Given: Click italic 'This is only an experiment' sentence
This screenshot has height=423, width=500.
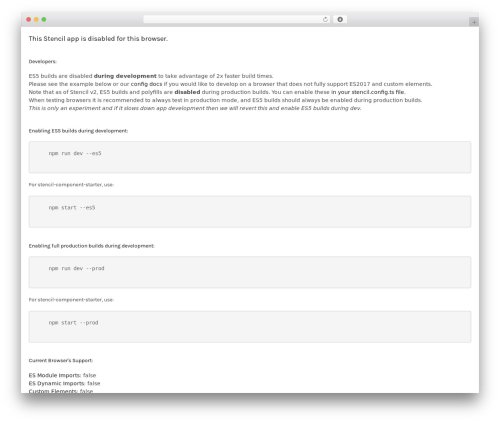Looking at the screenshot, I should click(x=195, y=108).
